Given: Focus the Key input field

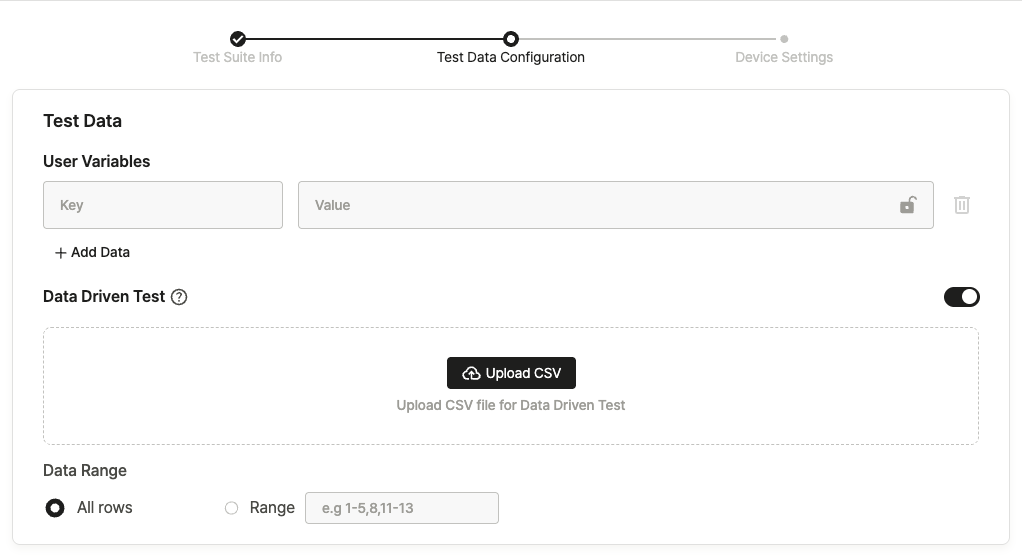Looking at the screenshot, I should 163,205.
